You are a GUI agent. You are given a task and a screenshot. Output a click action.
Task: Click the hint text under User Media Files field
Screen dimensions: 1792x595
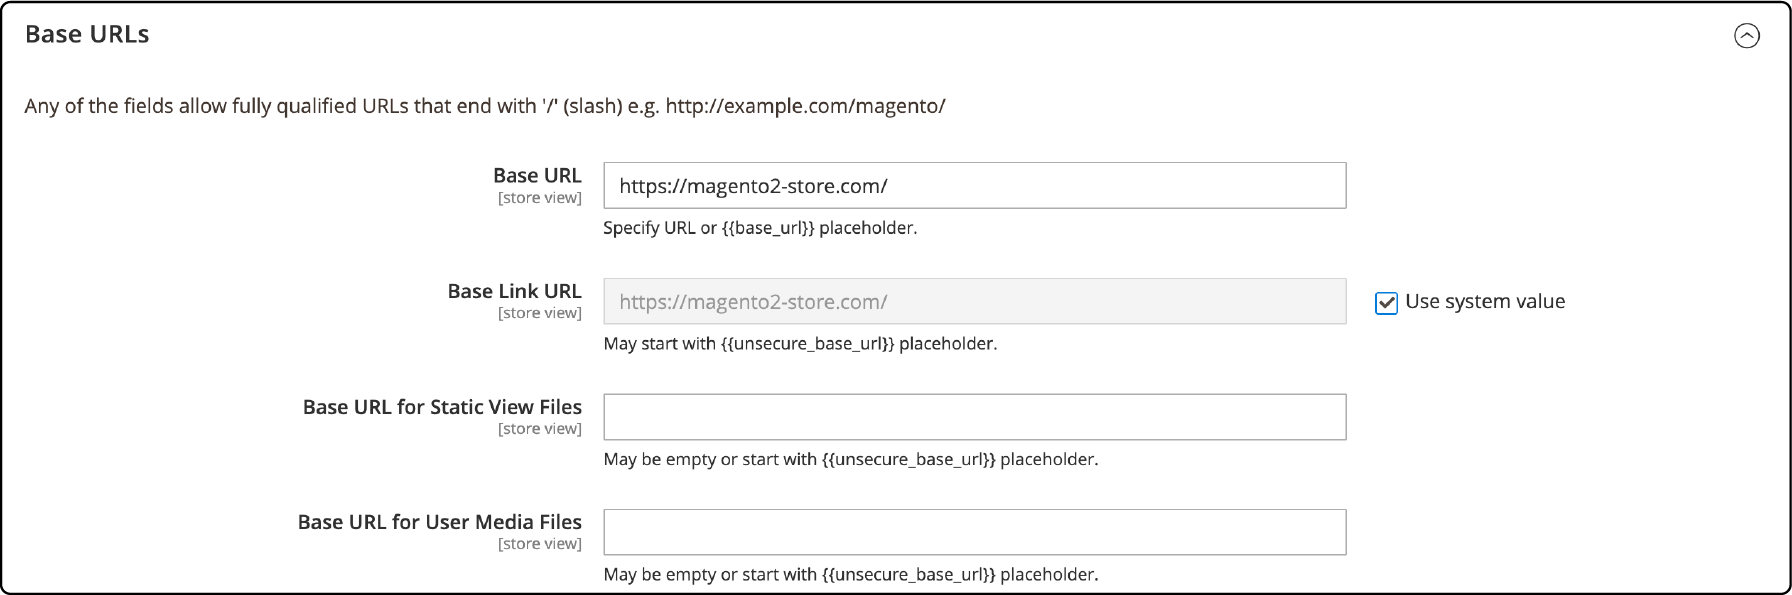(851, 575)
